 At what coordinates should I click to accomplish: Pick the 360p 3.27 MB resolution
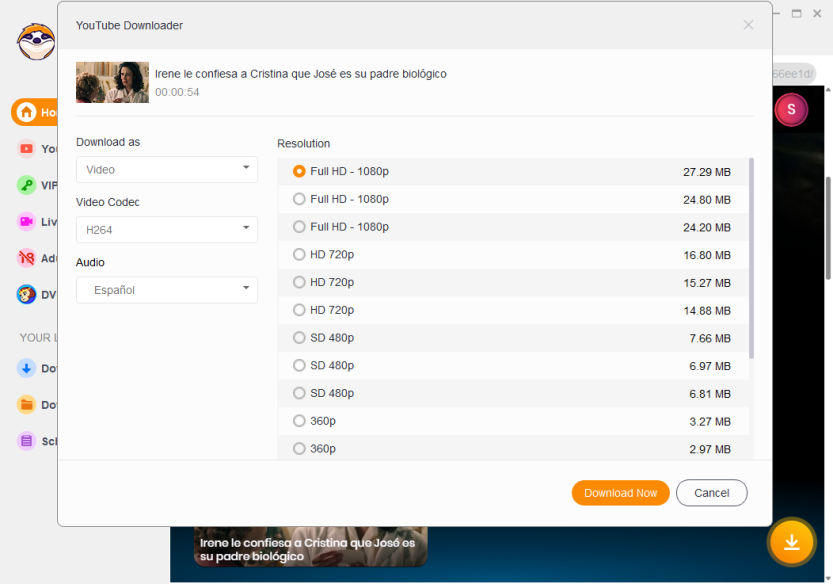click(299, 421)
